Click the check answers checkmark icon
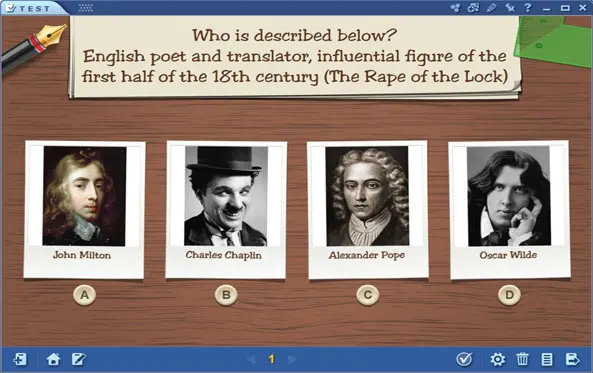593x373 pixels. (464, 359)
